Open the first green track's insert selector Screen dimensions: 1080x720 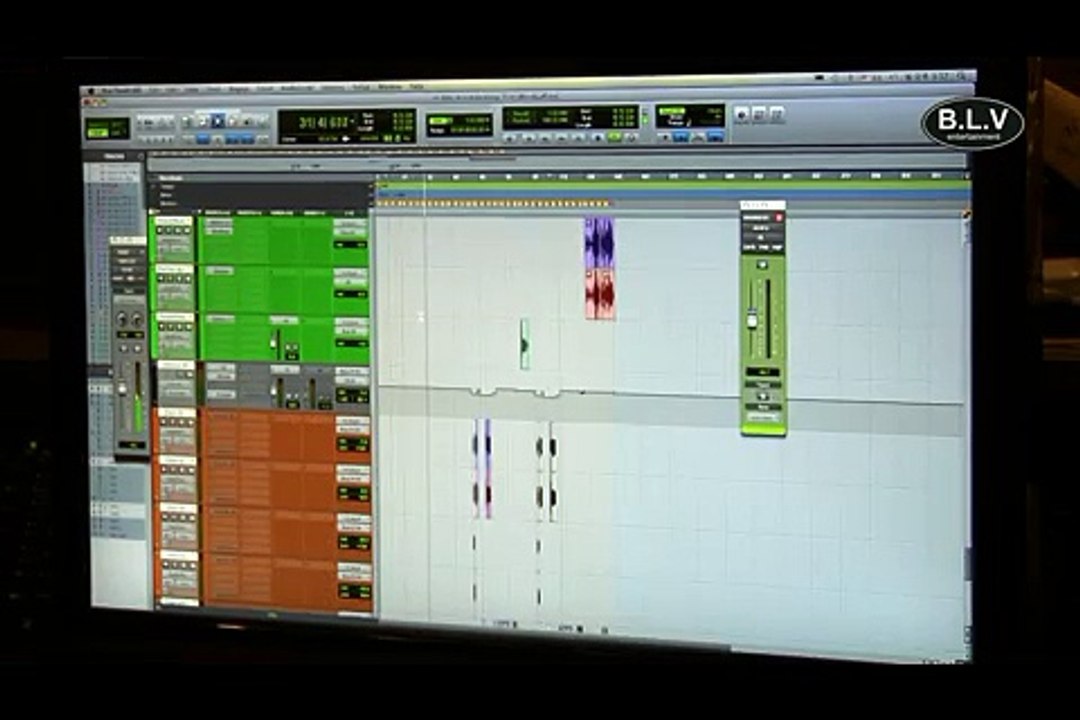point(219,222)
